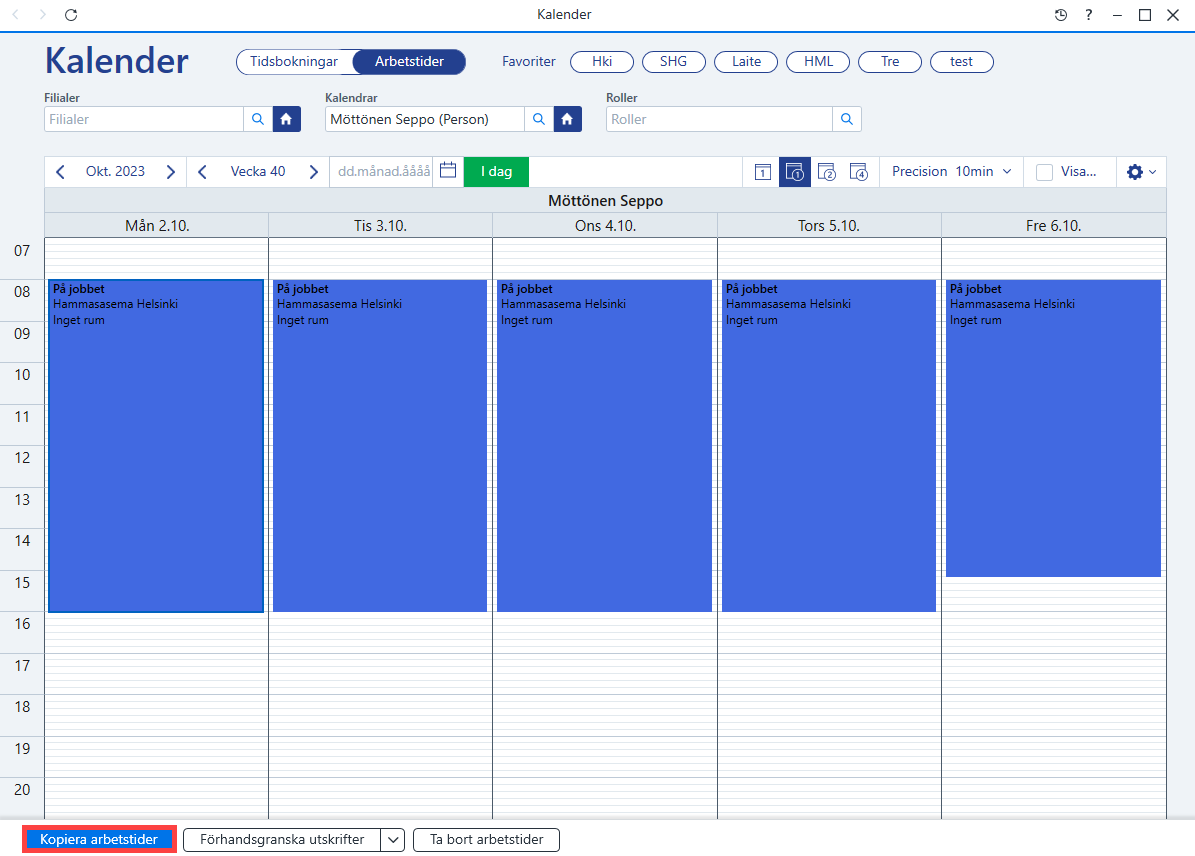The width and height of the screenshot is (1195, 856).
Task: Choose the HML favorite
Action: tap(818, 62)
